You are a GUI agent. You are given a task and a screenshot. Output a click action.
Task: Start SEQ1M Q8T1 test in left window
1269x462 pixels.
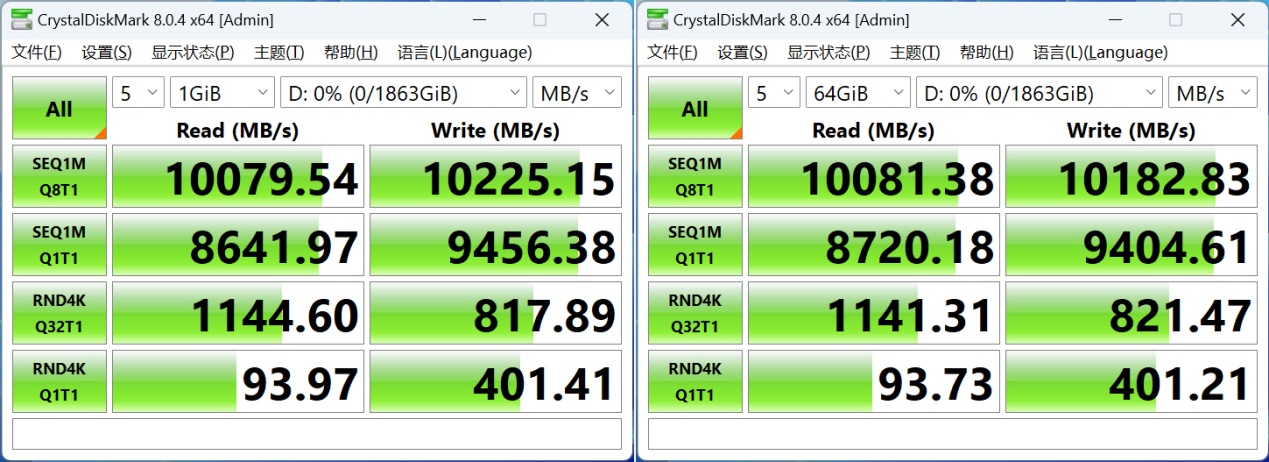(59, 176)
